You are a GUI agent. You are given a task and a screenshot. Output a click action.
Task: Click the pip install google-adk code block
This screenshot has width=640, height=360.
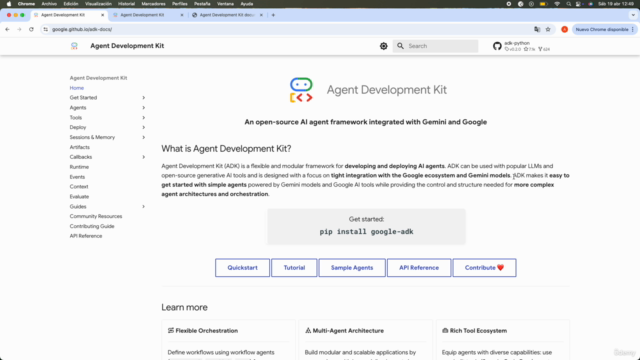coord(366,232)
